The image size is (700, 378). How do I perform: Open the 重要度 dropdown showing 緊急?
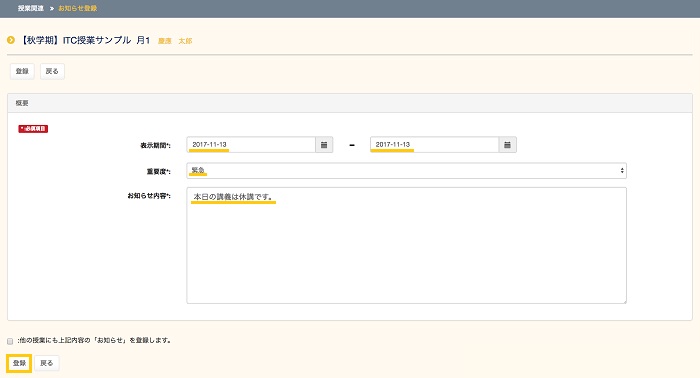(x=406, y=170)
